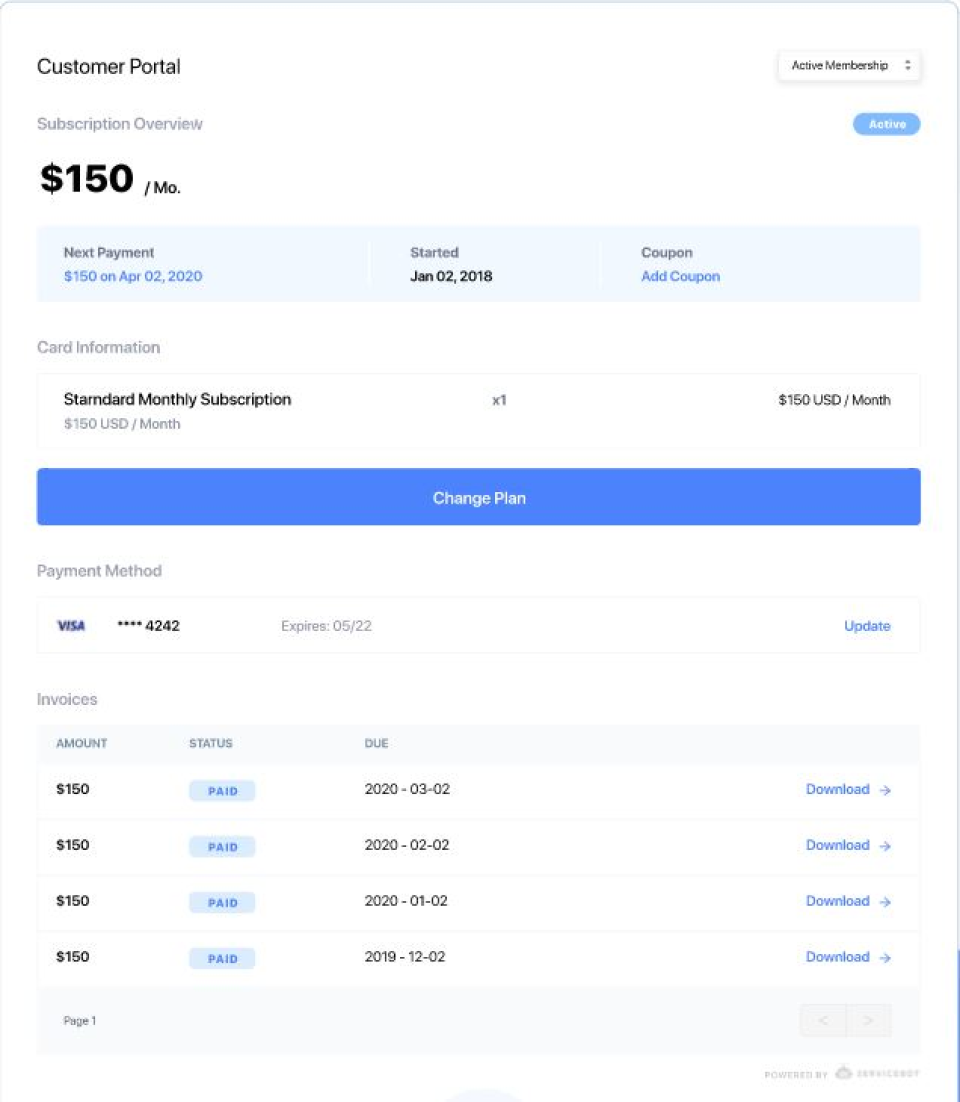The height and width of the screenshot is (1102, 960).
Task: Open the Active Membership dropdown
Action: pos(849,66)
